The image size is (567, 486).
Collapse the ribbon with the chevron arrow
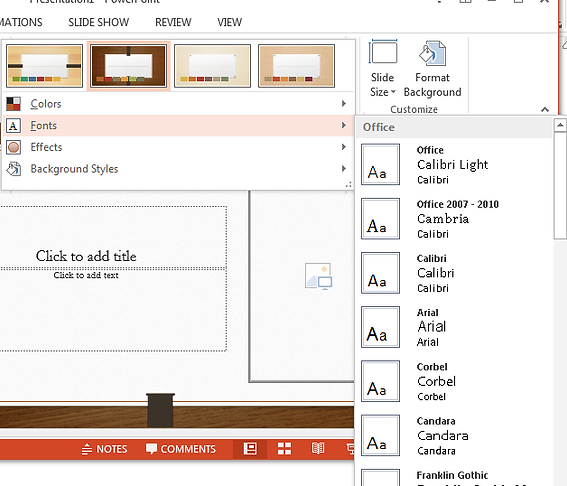(x=545, y=109)
